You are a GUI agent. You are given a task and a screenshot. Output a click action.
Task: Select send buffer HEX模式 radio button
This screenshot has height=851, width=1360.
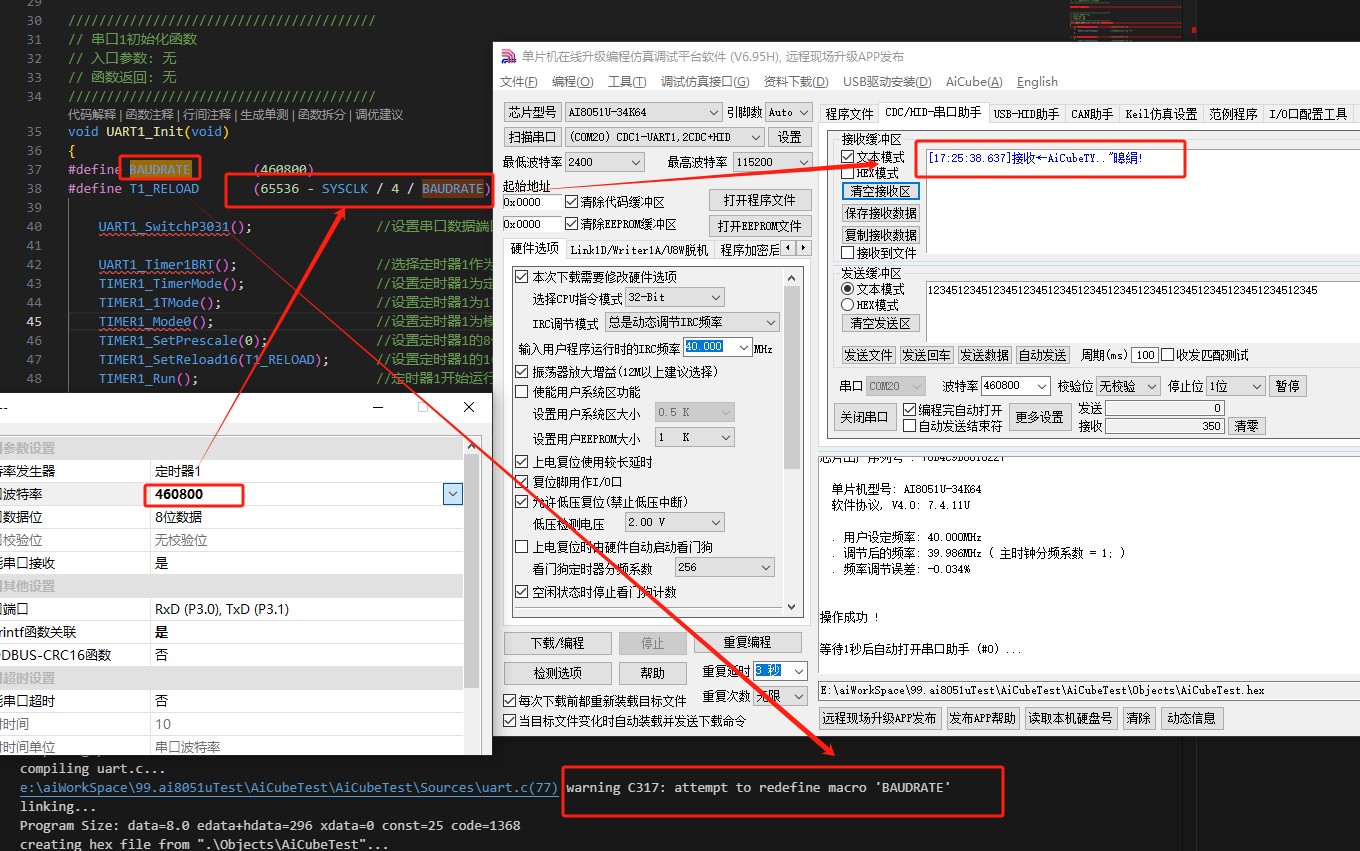[x=848, y=304]
